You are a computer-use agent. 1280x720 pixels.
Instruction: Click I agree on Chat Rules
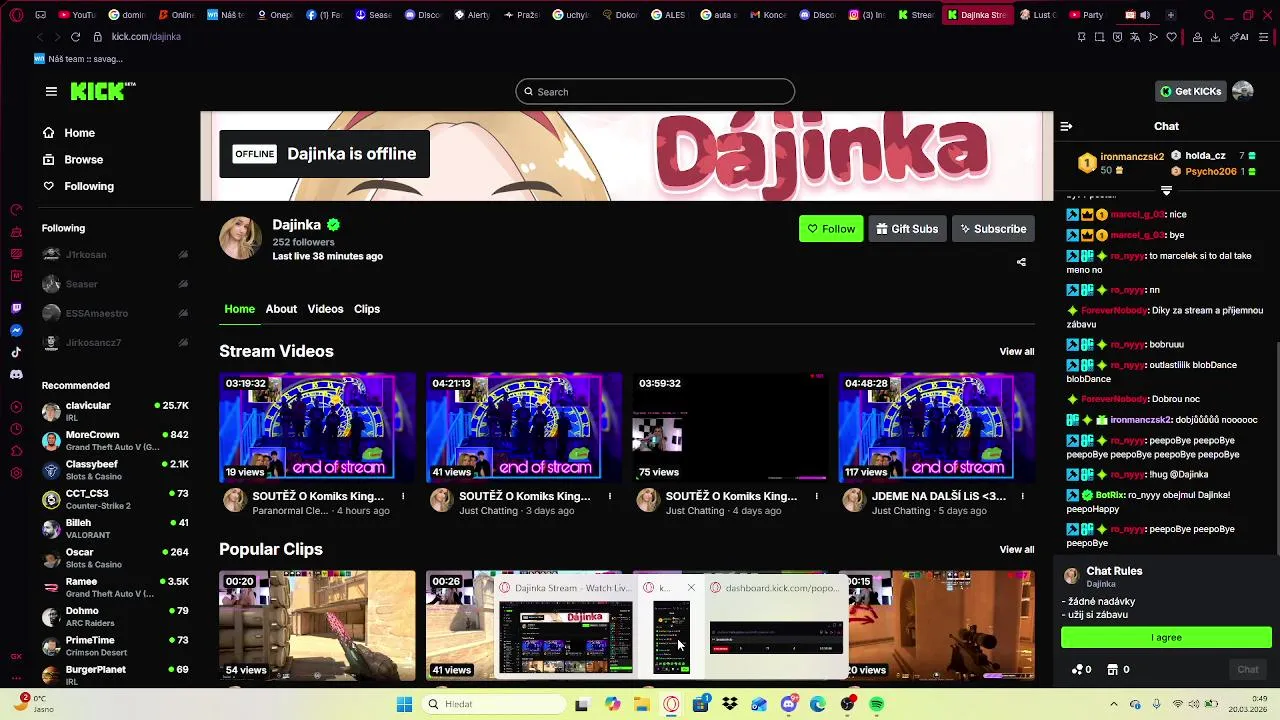point(1166,638)
